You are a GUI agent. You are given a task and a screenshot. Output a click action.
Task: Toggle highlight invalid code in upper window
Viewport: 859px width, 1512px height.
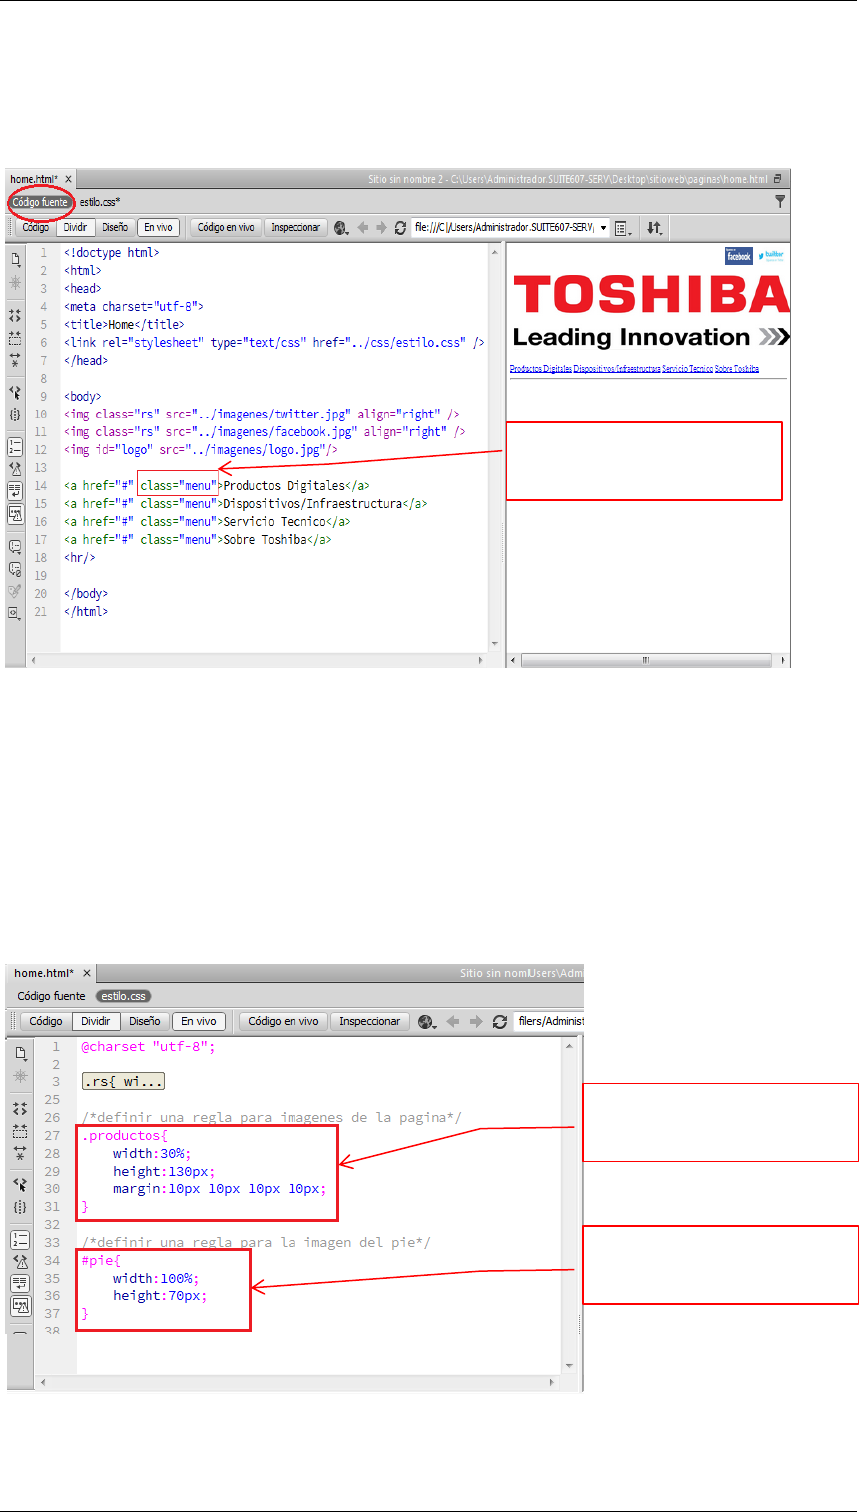click(15, 468)
